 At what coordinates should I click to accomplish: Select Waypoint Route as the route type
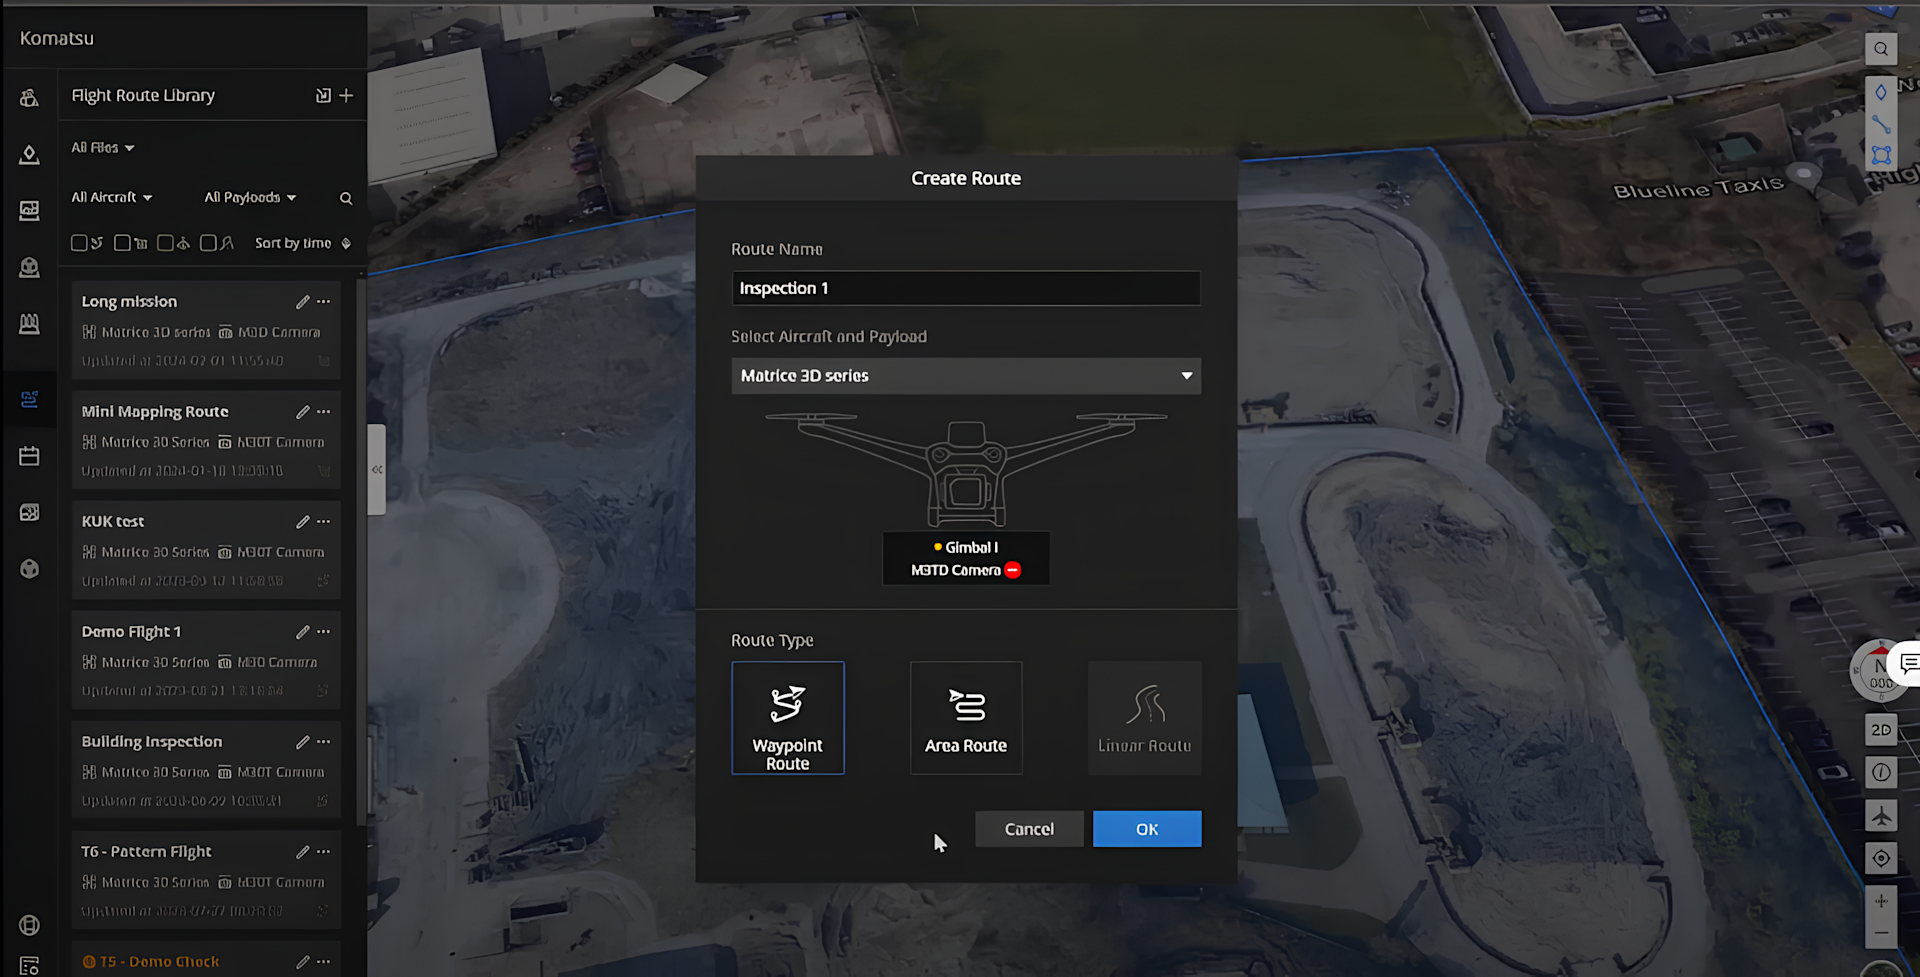point(788,718)
